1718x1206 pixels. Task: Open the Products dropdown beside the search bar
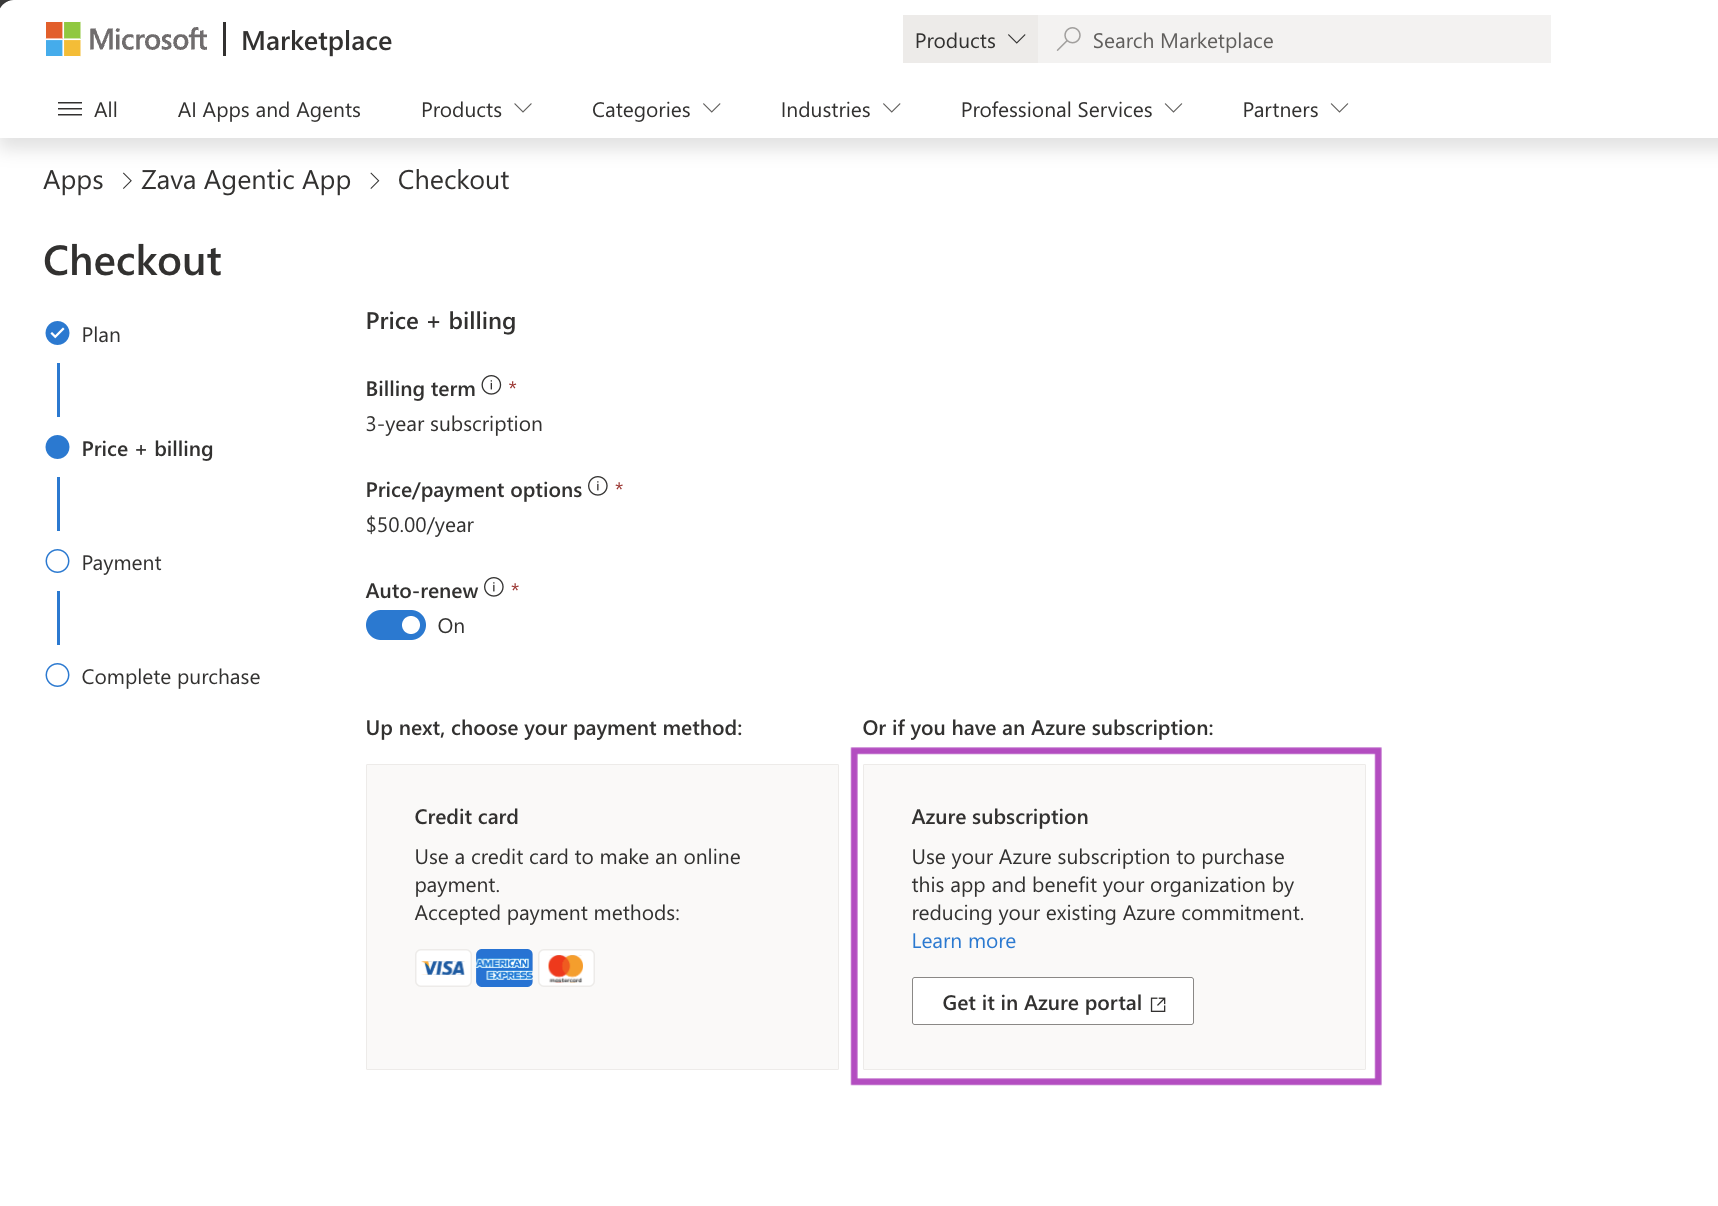[x=968, y=40]
